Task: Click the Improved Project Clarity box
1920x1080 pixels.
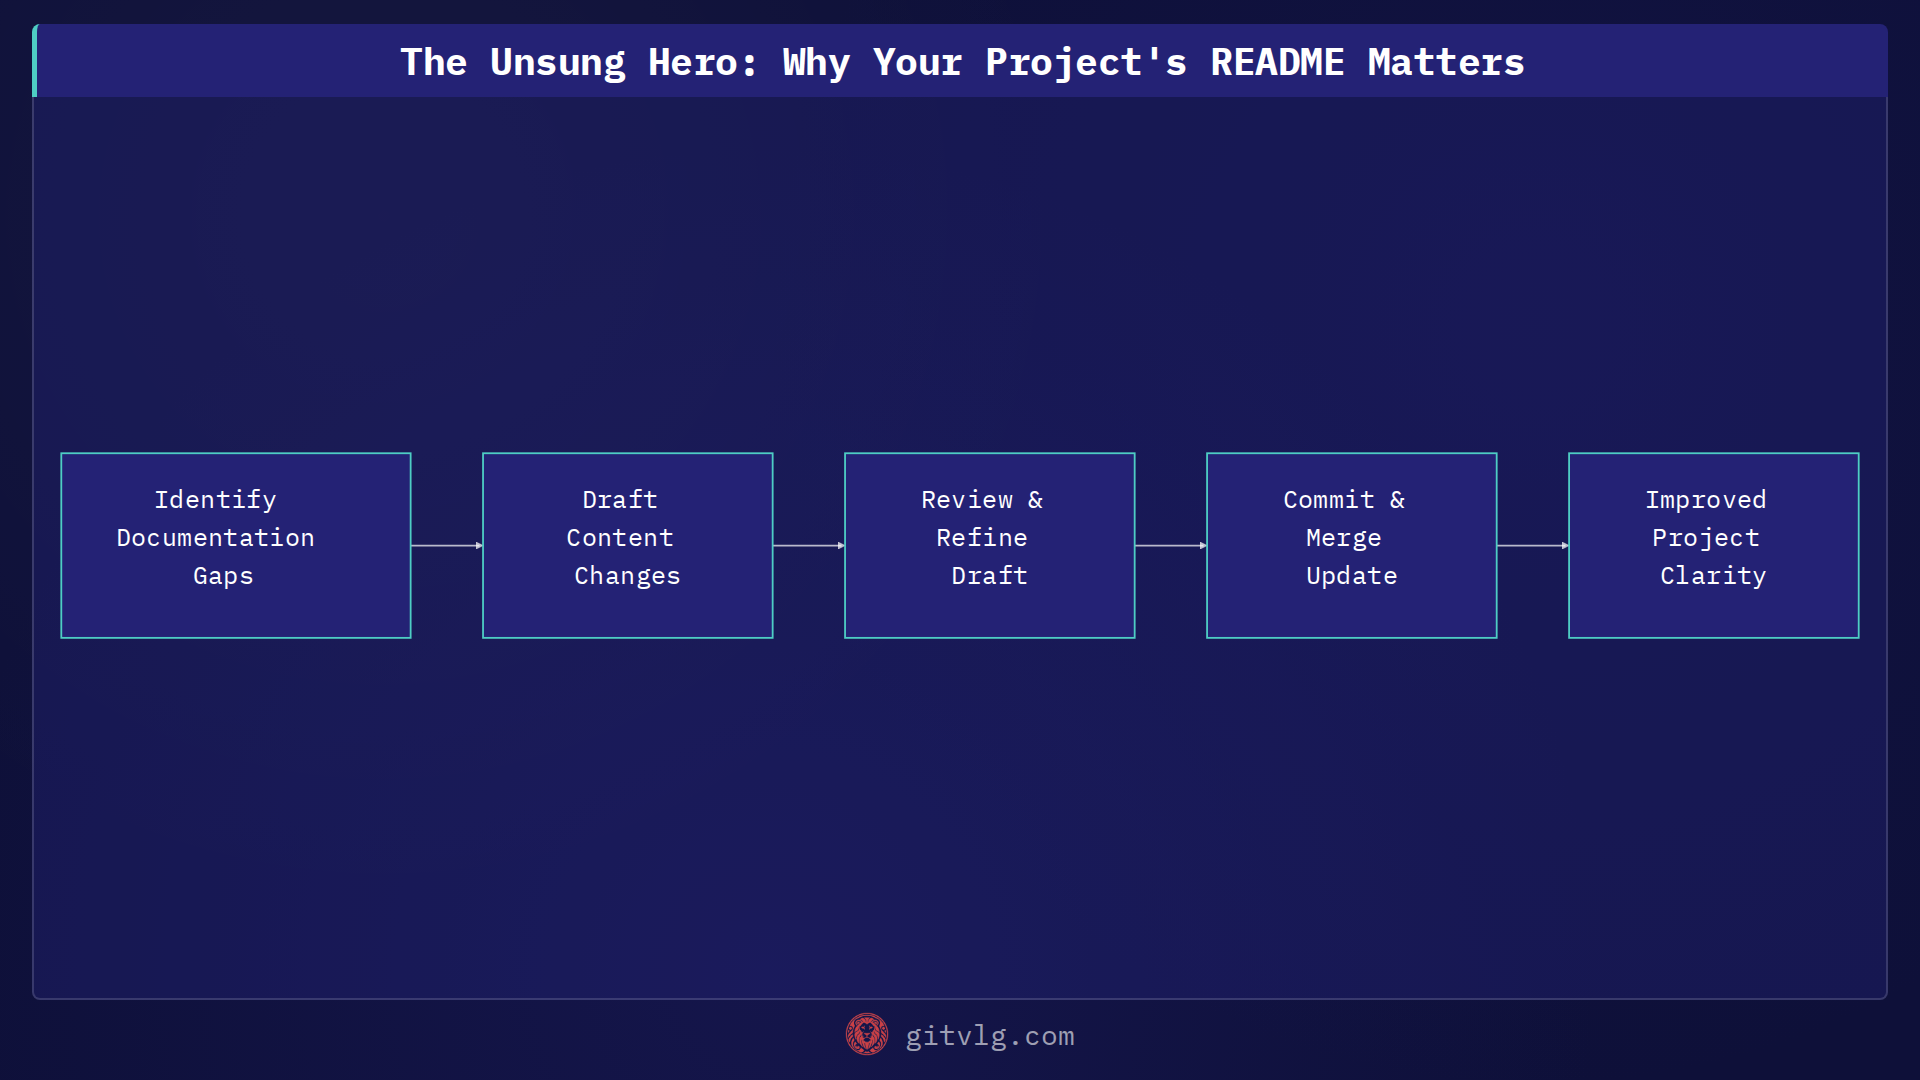Action: pyautogui.click(x=1714, y=545)
